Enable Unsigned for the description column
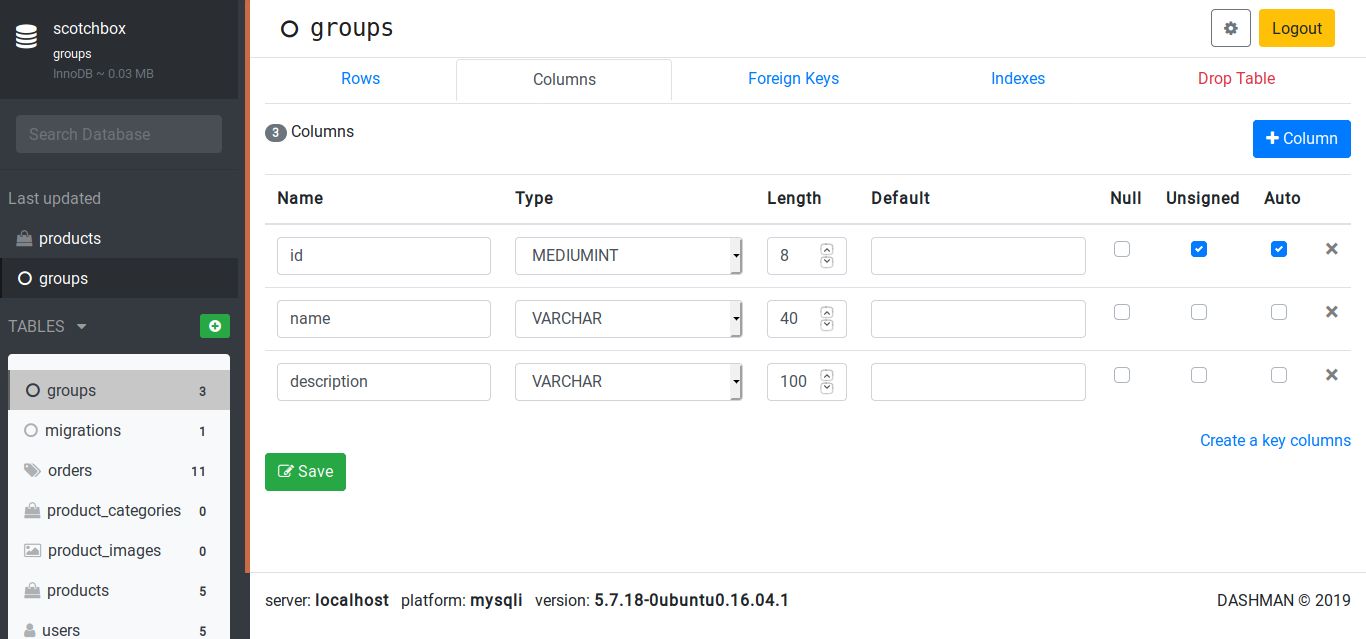1366x639 pixels. pos(1199,375)
